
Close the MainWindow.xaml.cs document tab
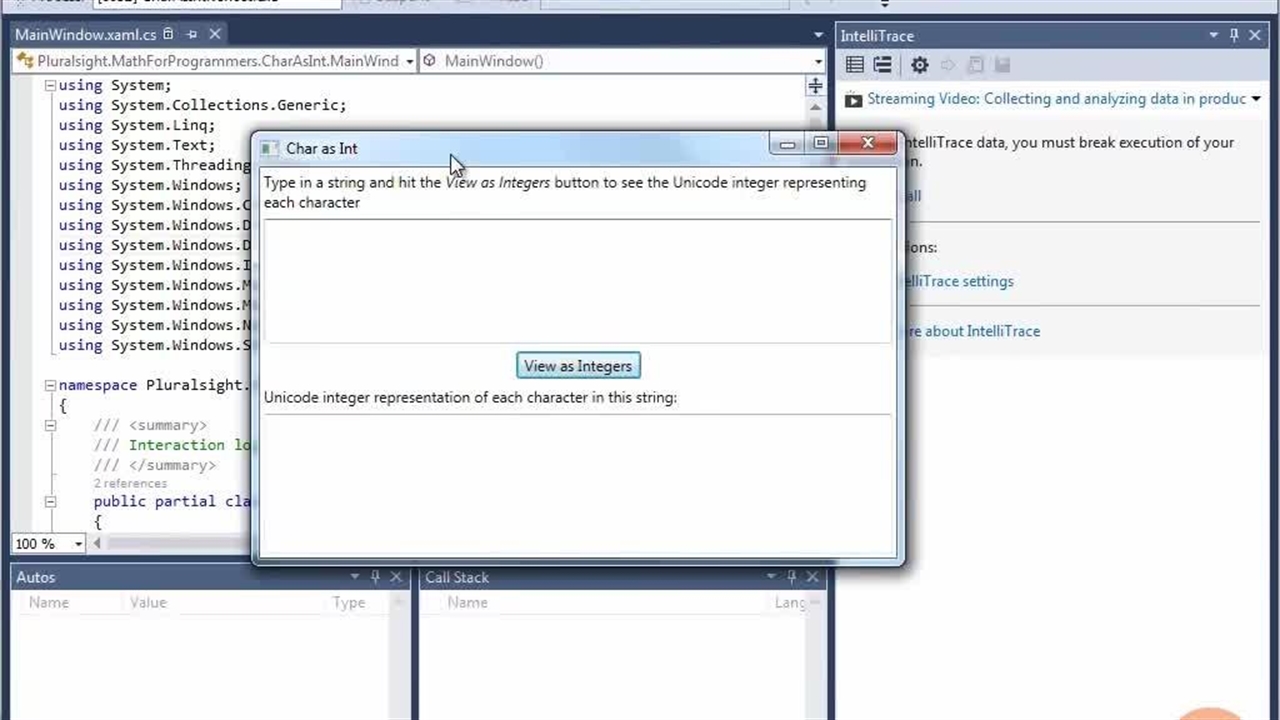point(214,35)
